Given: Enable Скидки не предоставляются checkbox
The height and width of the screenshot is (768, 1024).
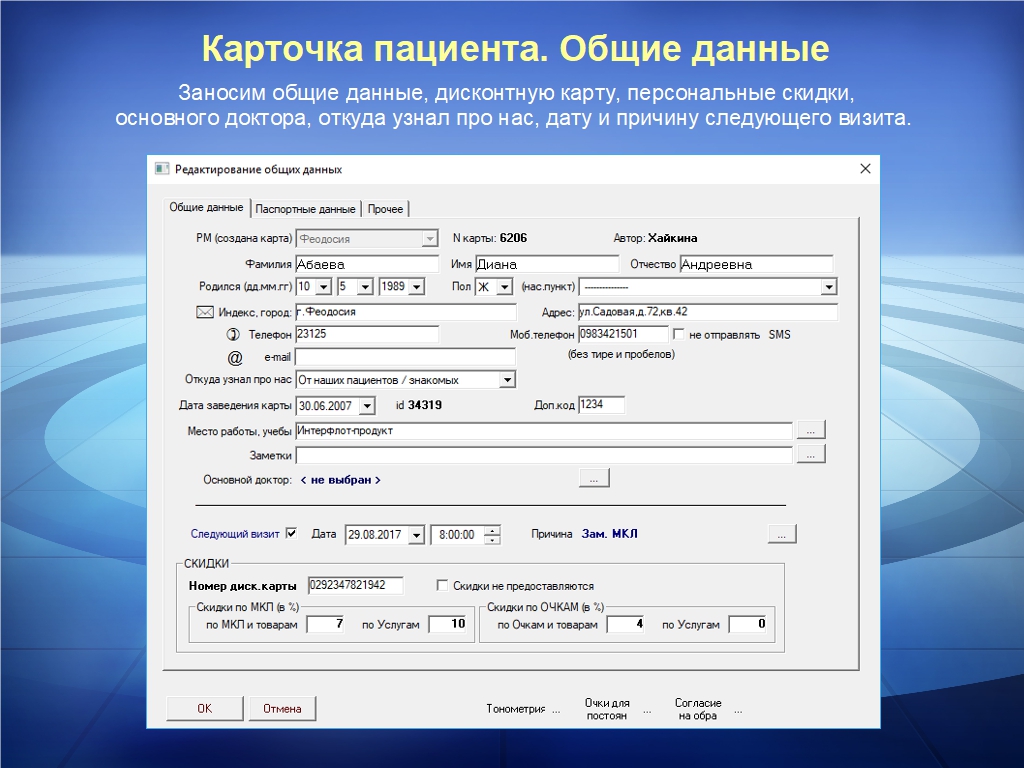Looking at the screenshot, I should (443, 586).
